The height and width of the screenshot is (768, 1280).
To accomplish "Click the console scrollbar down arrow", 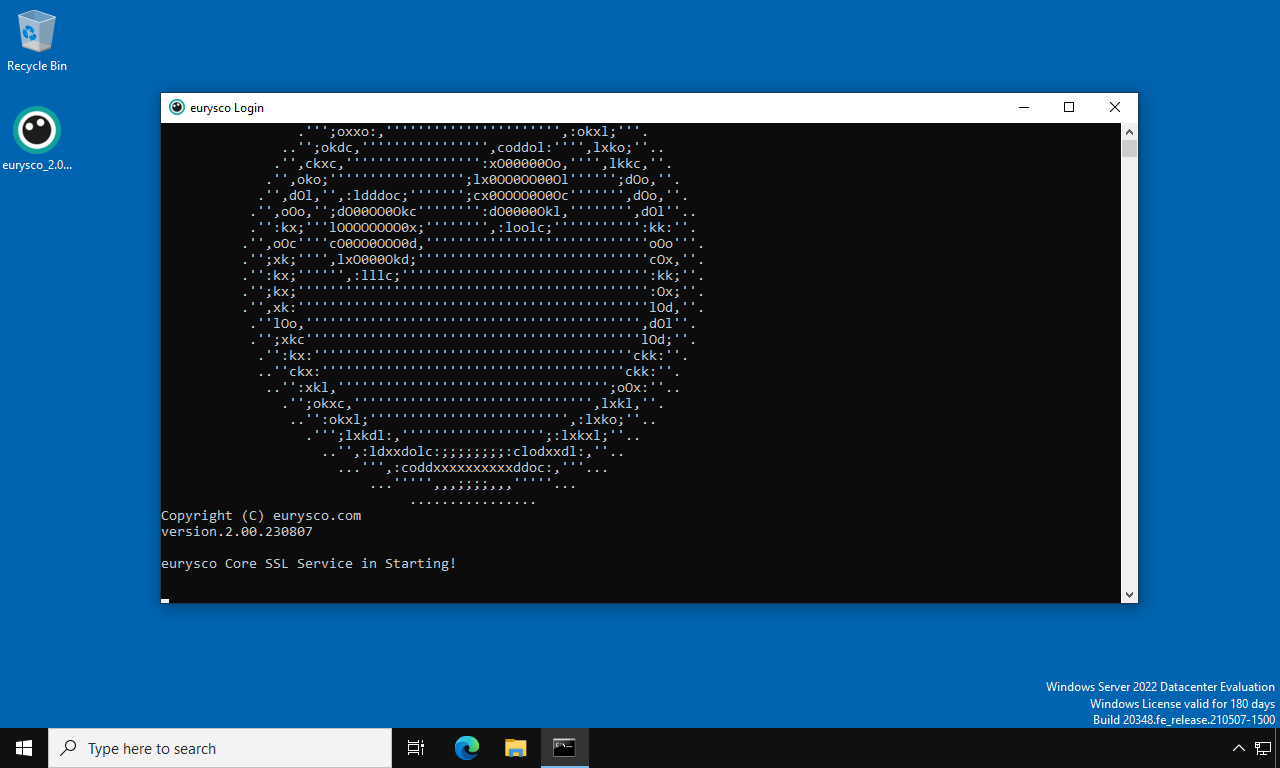I will tap(1129, 594).
